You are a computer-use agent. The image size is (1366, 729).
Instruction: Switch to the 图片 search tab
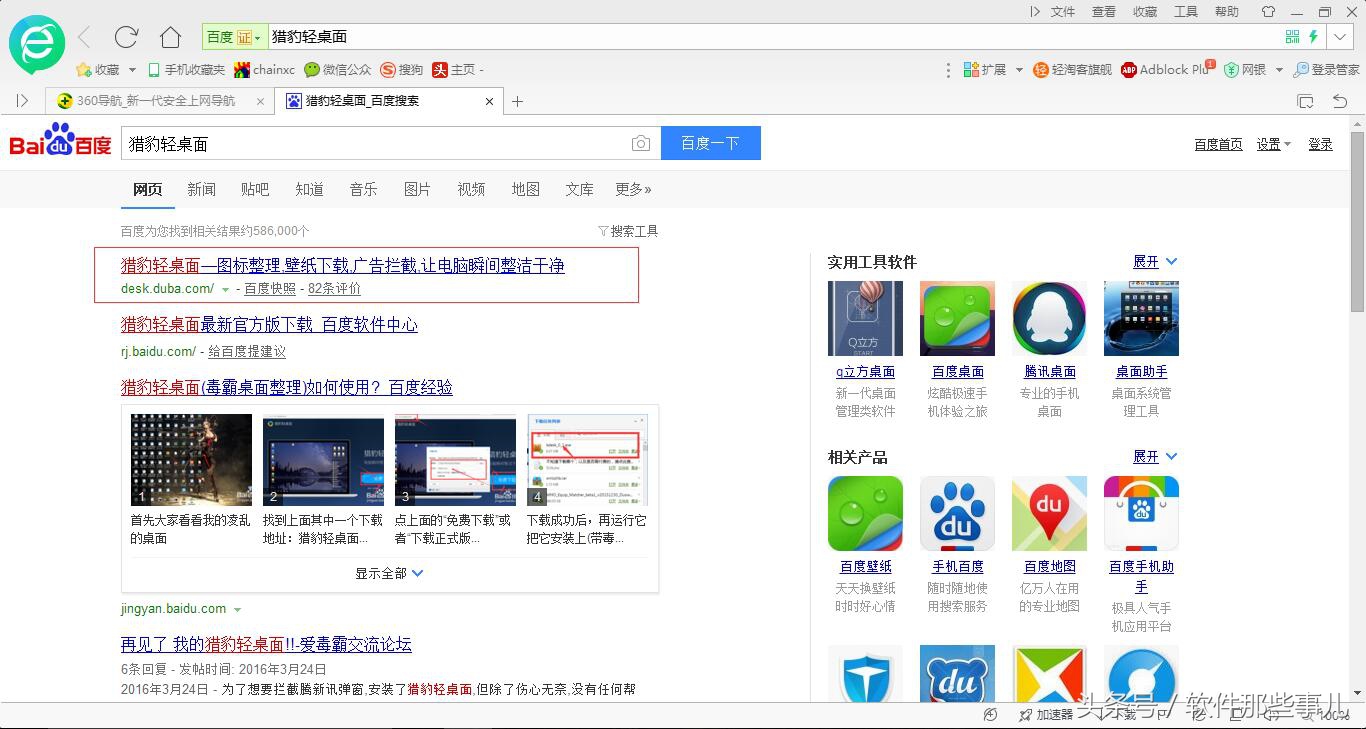417,189
